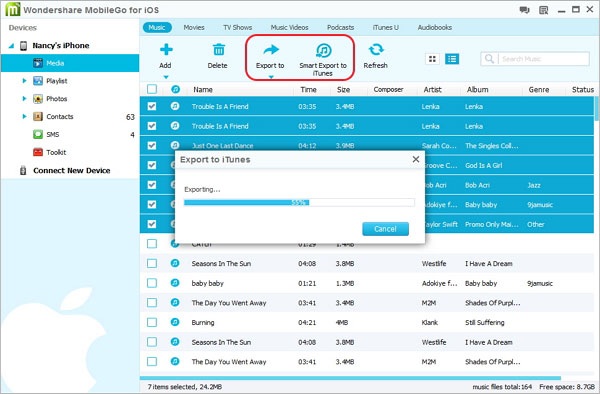The height and width of the screenshot is (394, 600).
Task: Click the Refresh icon
Action: tap(376, 49)
